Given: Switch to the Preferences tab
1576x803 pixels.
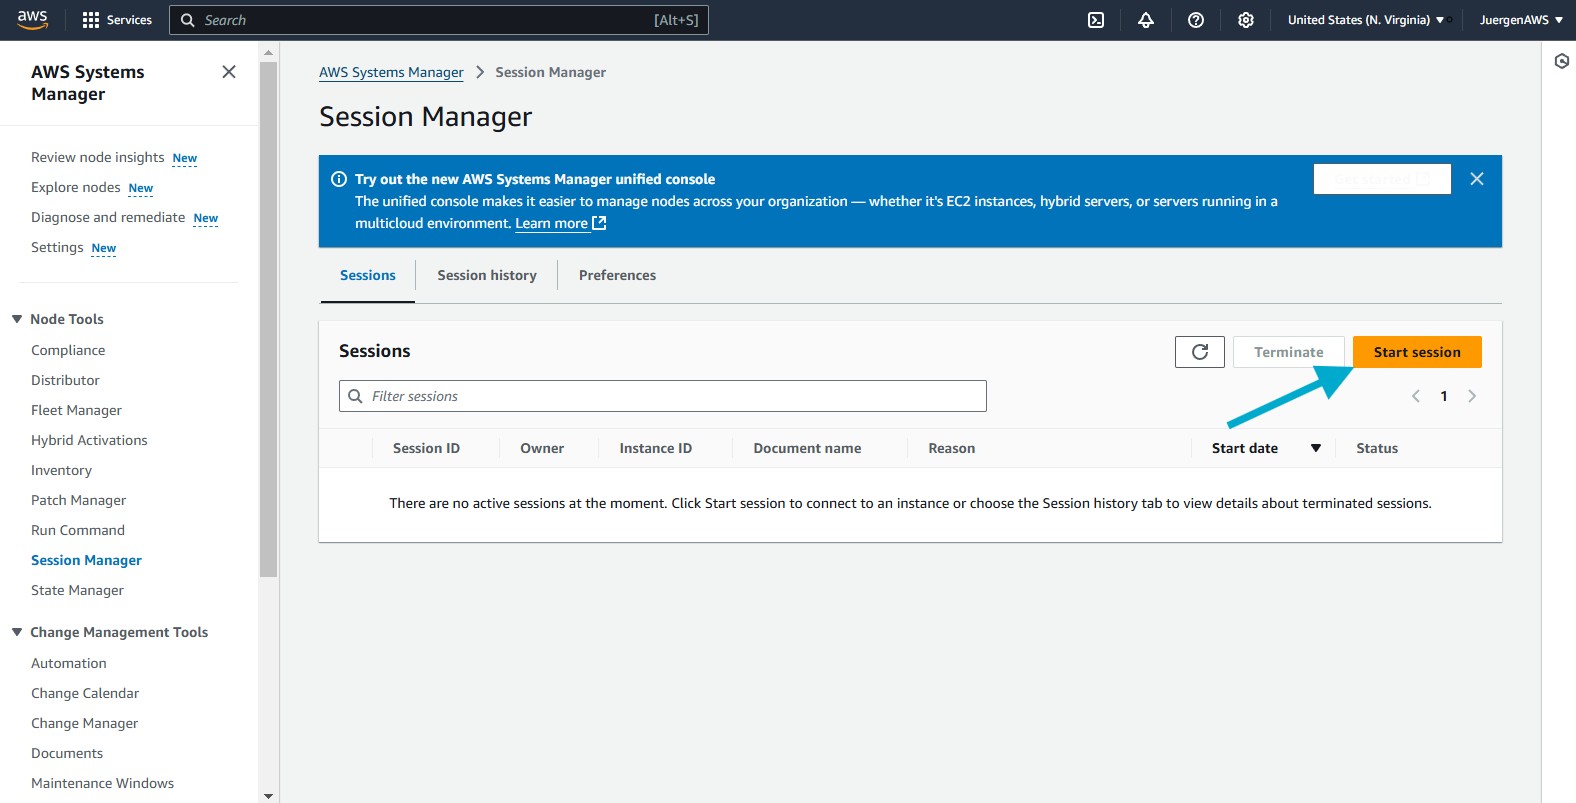Looking at the screenshot, I should click(x=617, y=275).
